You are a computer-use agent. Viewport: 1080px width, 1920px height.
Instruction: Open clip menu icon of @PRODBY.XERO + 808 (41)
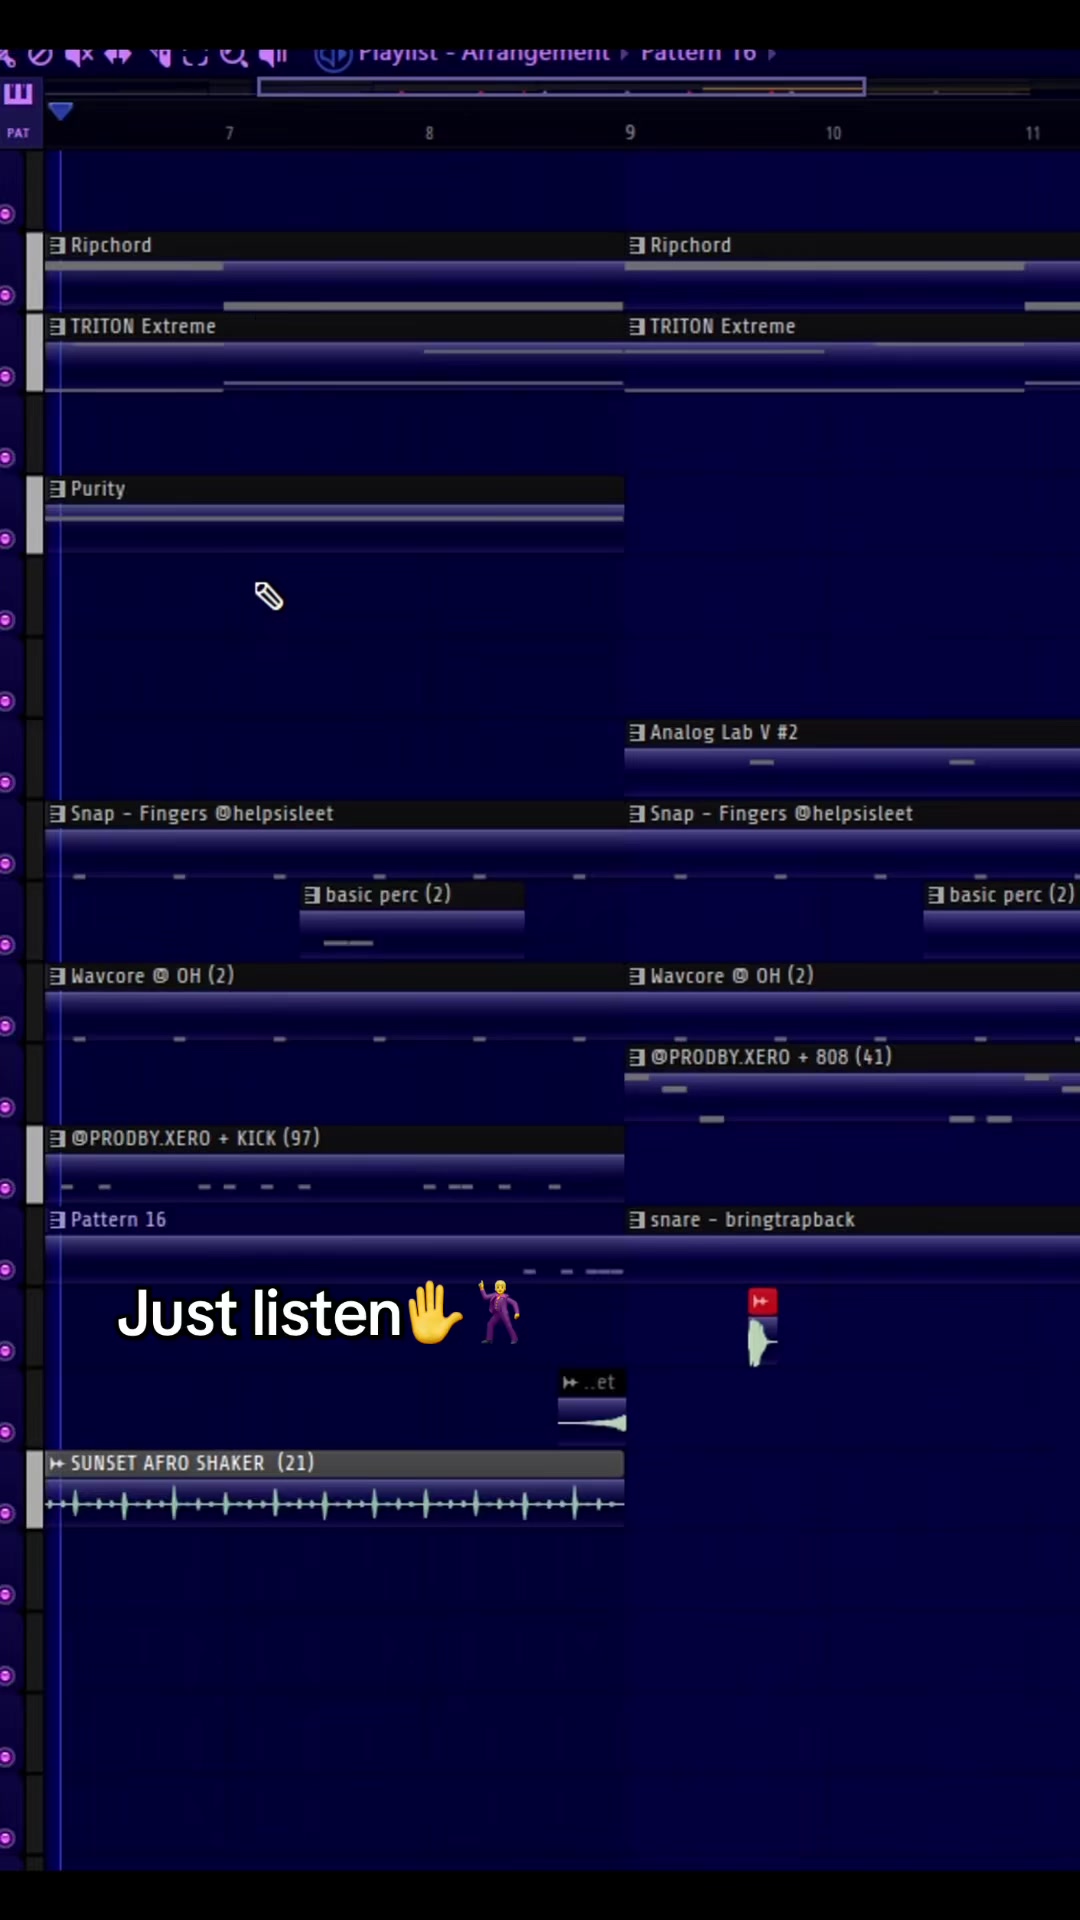click(x=637, y=1057)
